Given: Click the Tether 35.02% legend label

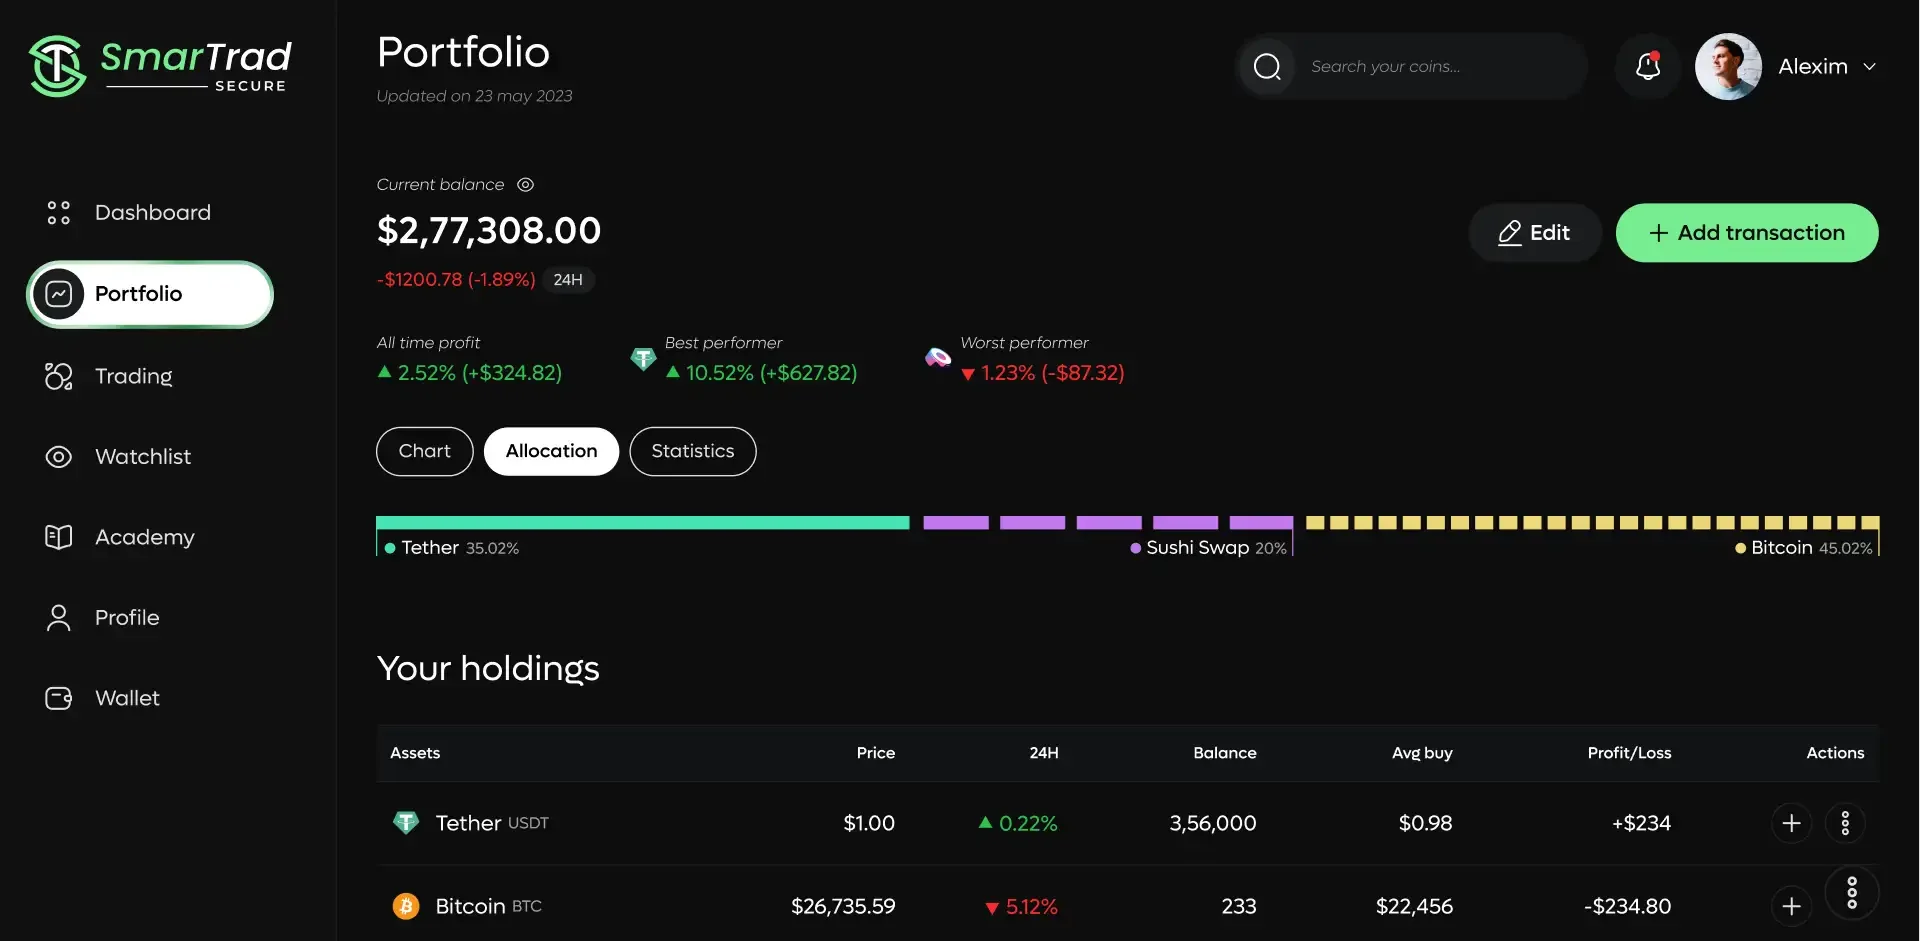Looking at the screenshot, I should click(x=452, y=548).
